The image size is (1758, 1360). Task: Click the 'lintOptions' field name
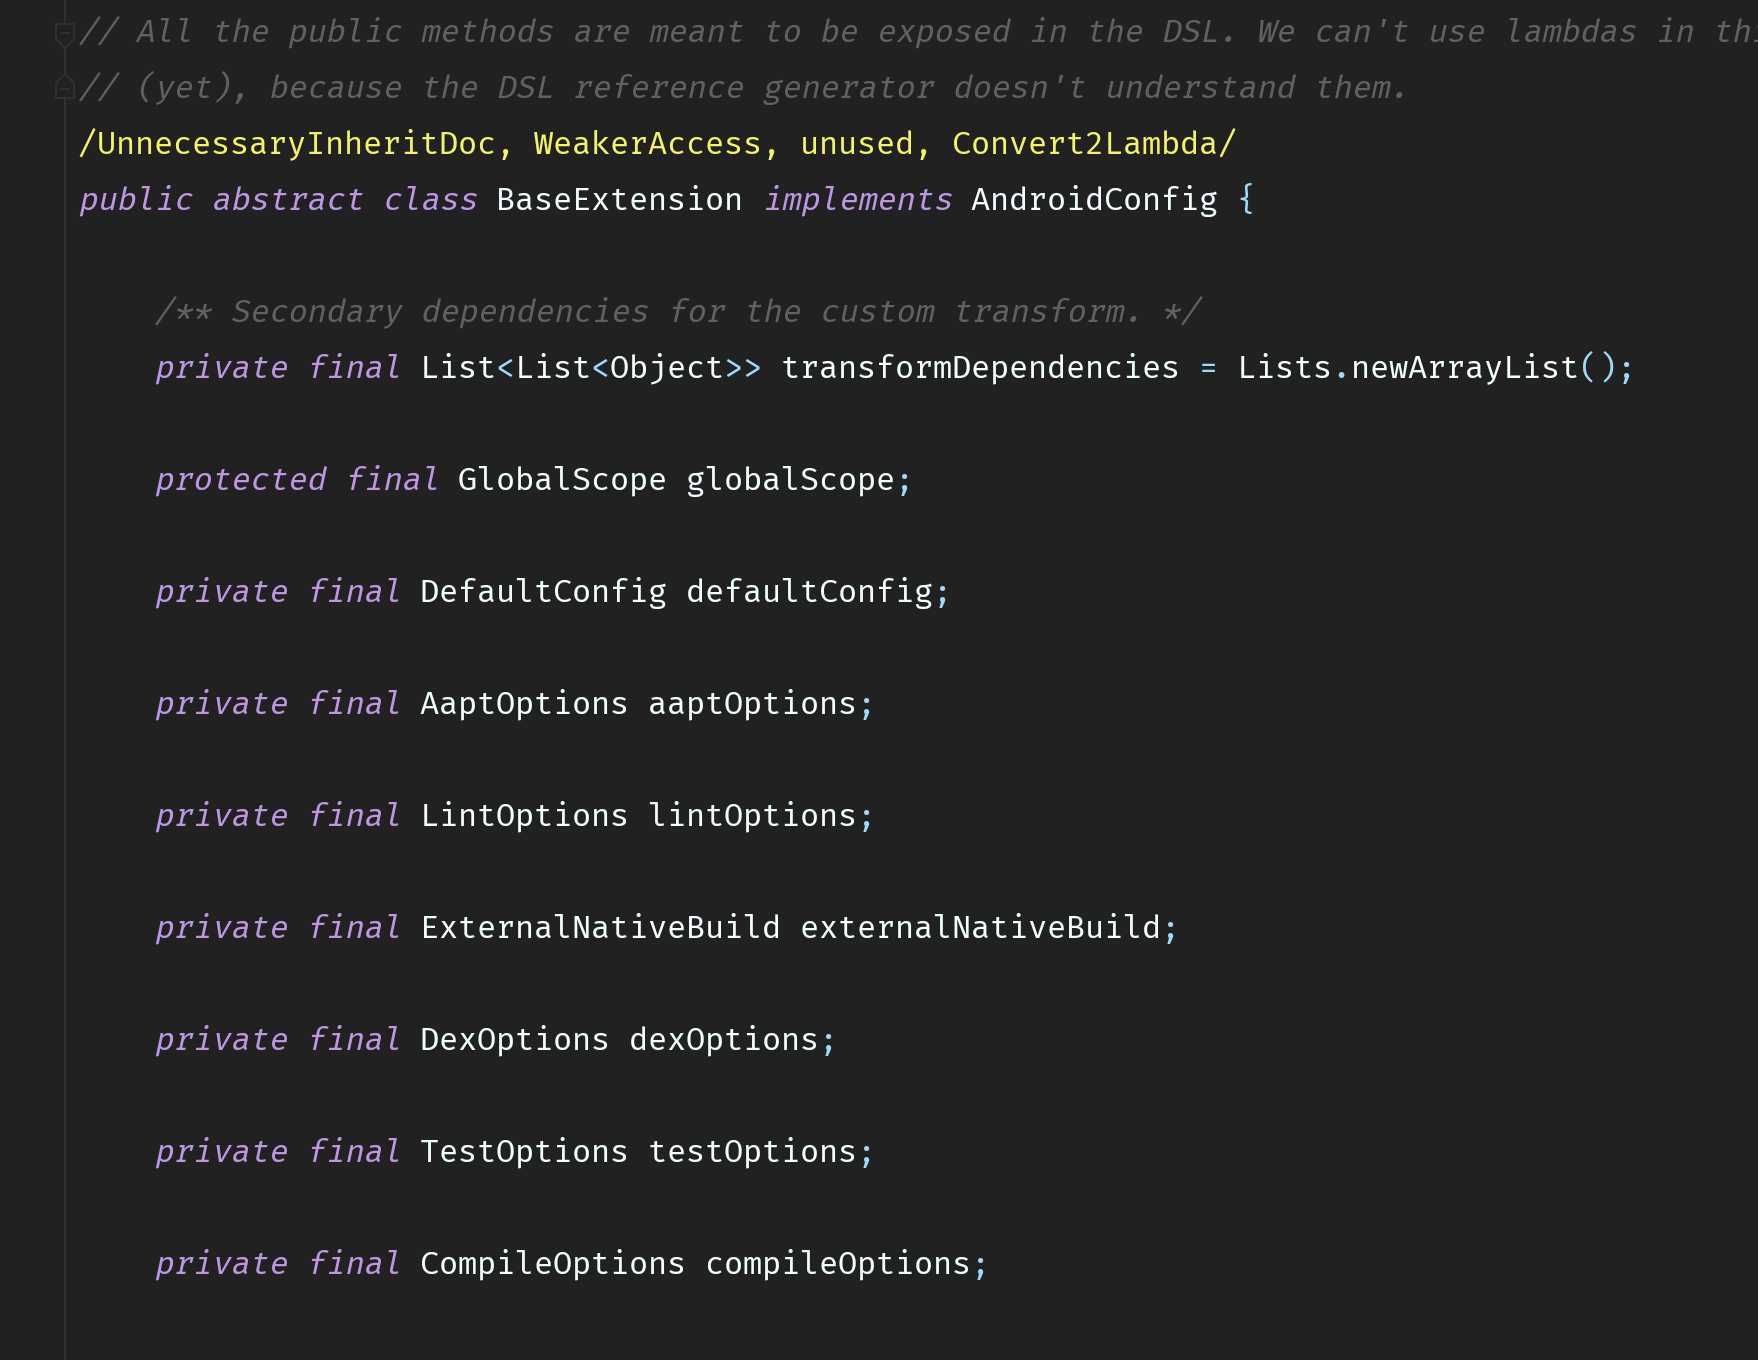[752, 816]
